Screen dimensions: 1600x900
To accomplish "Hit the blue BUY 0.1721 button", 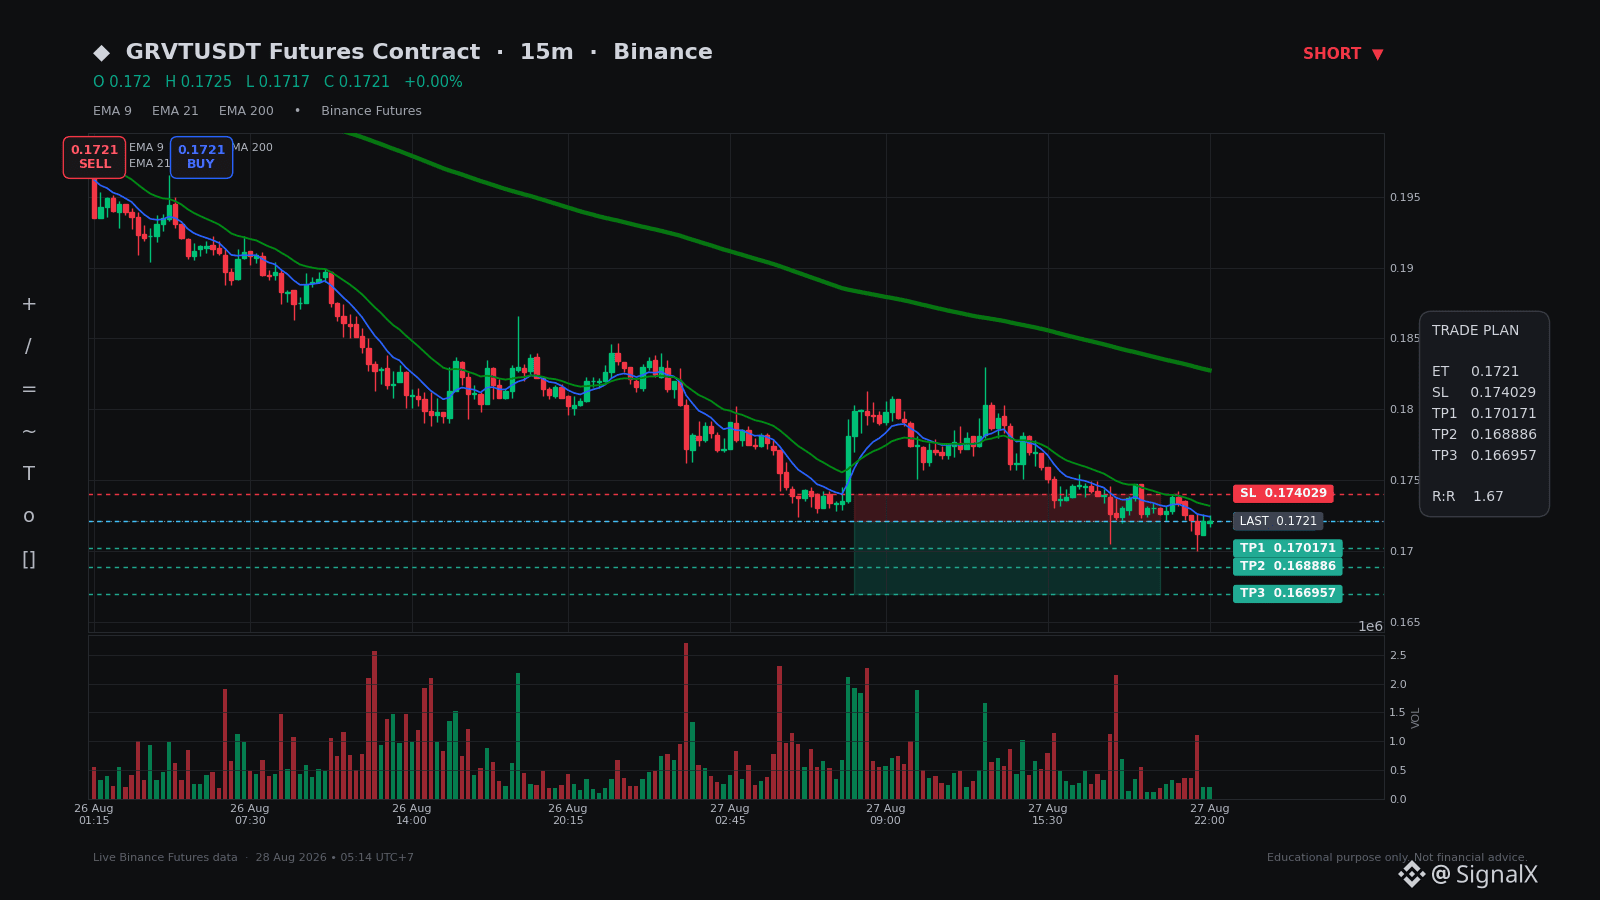I will coord(201,157).
